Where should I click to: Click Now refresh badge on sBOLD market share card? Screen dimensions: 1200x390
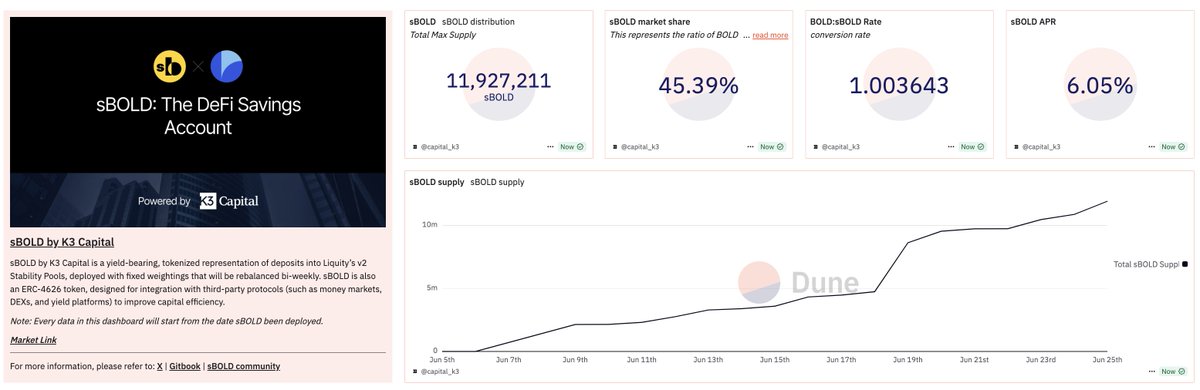(772, 147)
